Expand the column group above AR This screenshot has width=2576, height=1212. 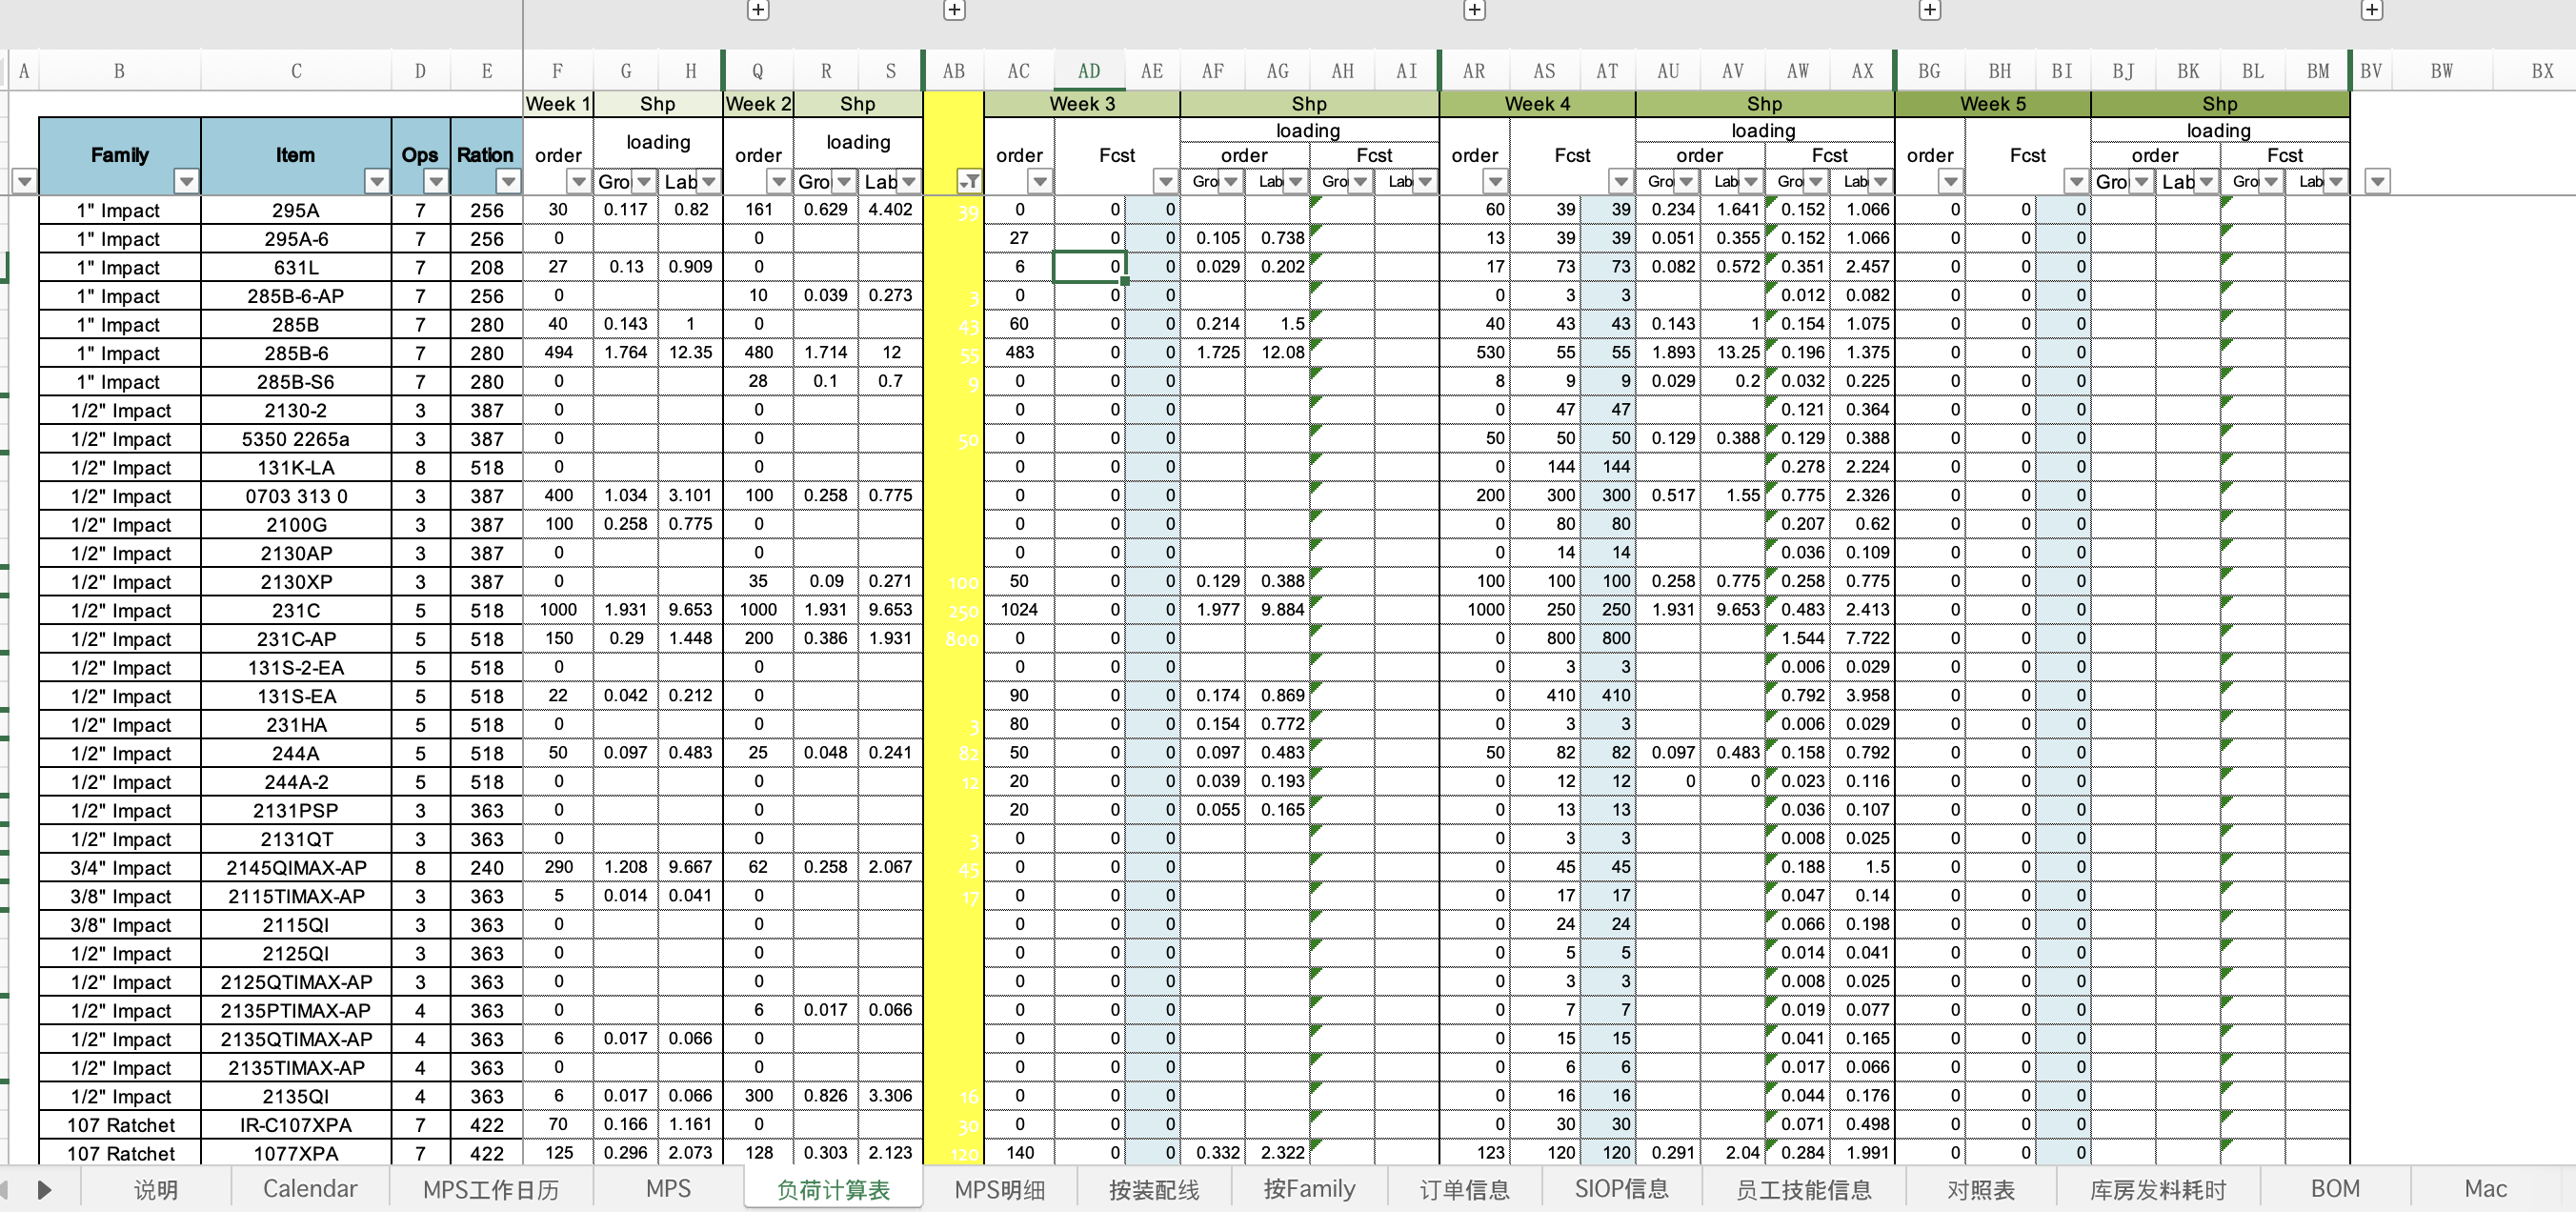1474,10
